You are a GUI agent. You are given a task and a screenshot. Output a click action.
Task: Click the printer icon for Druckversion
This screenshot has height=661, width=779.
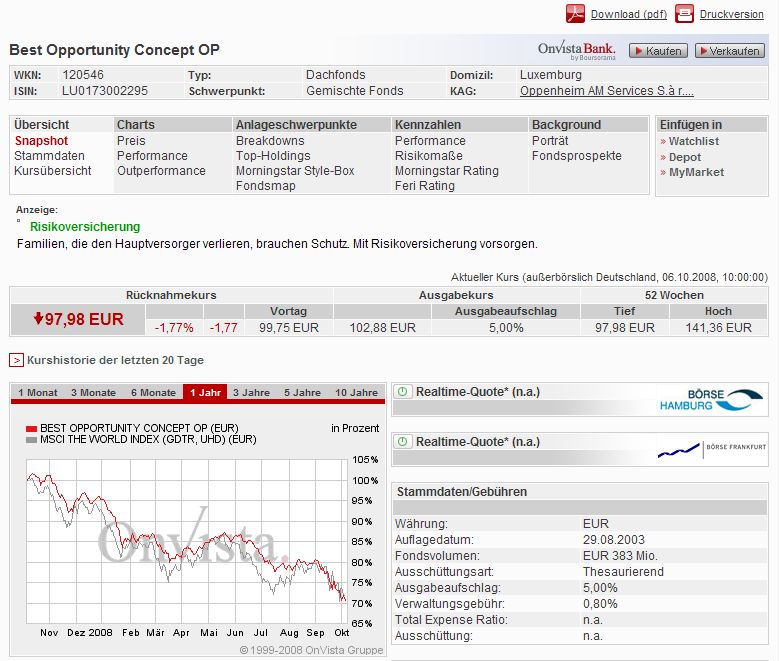click(x=684, y=13)
